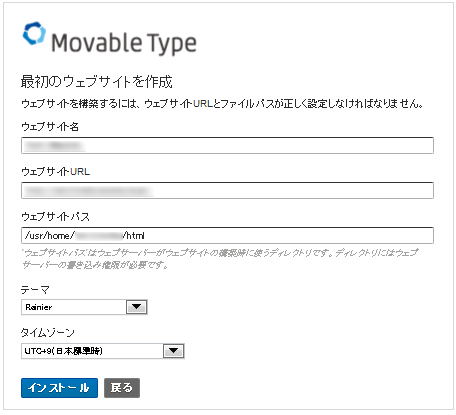Click the Movable Type hexagon logo icon

pos(34,33)
